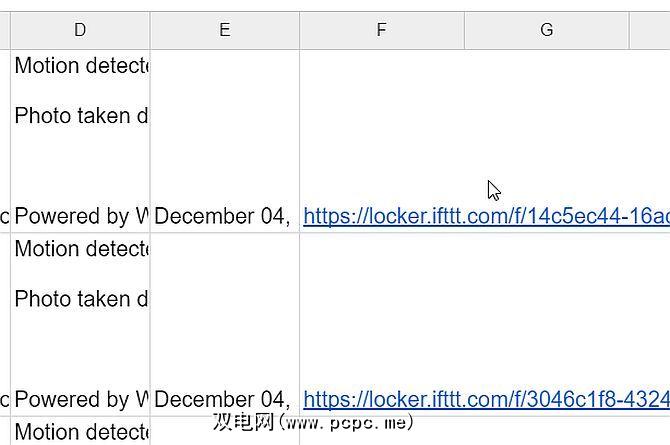Select the first "December 04," date cell

[x=223, y=216]
